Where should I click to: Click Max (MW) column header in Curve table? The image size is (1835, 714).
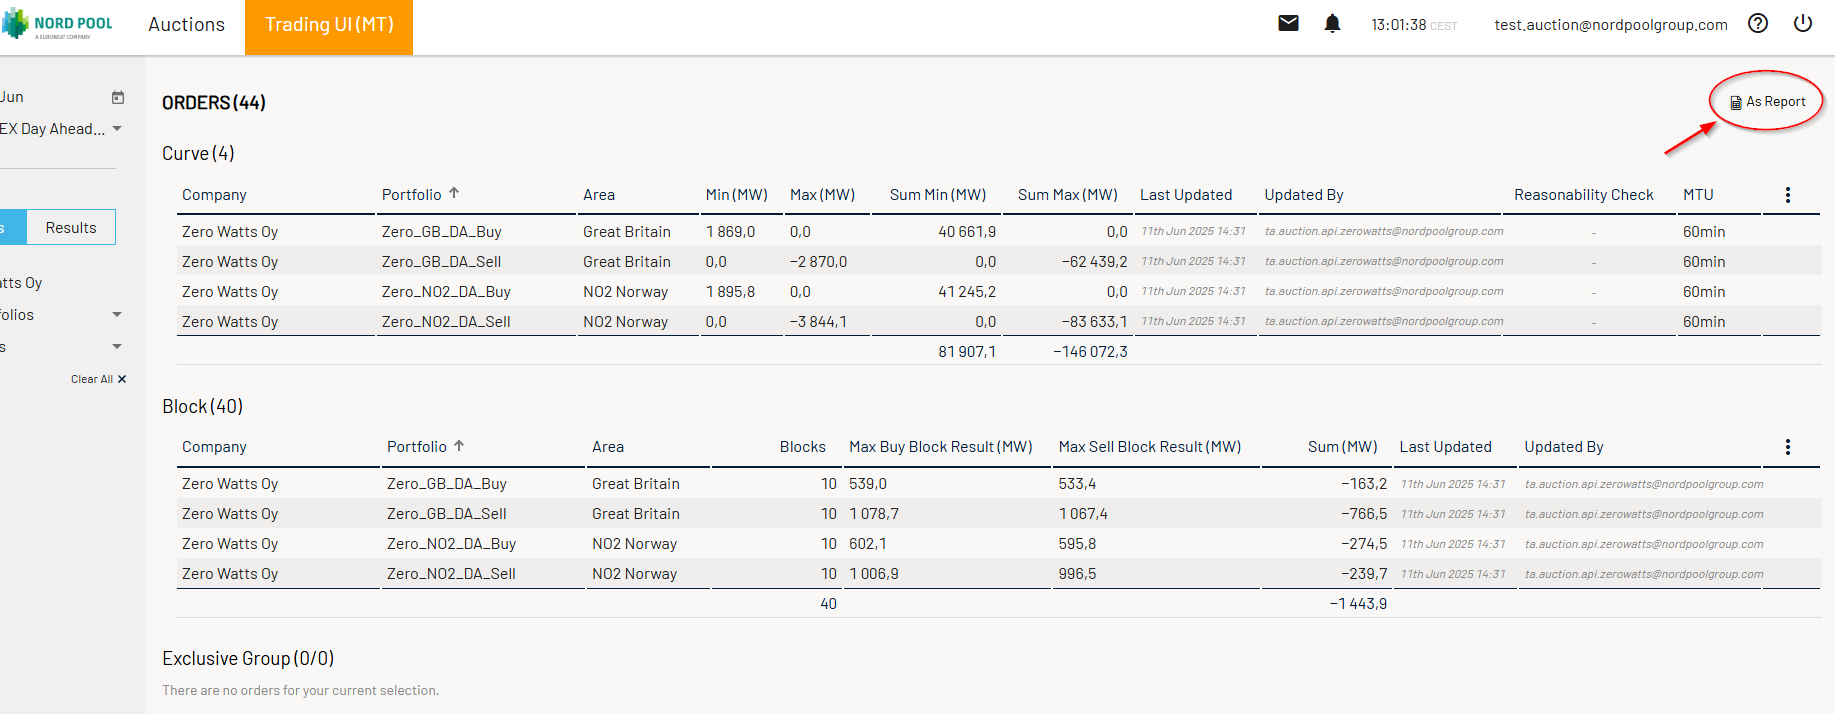point(822,195)
